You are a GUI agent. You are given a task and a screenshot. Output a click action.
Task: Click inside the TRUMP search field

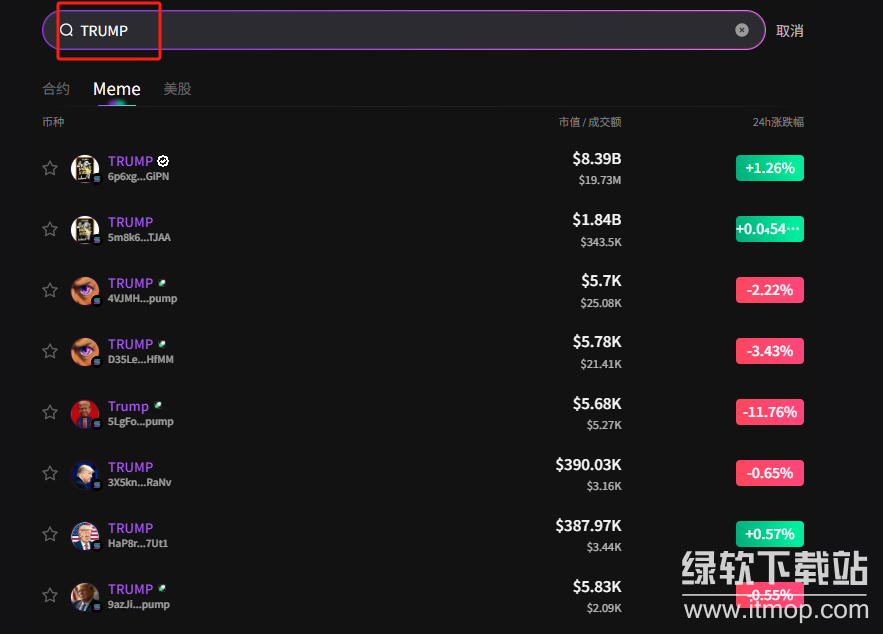tap(400, 30)
